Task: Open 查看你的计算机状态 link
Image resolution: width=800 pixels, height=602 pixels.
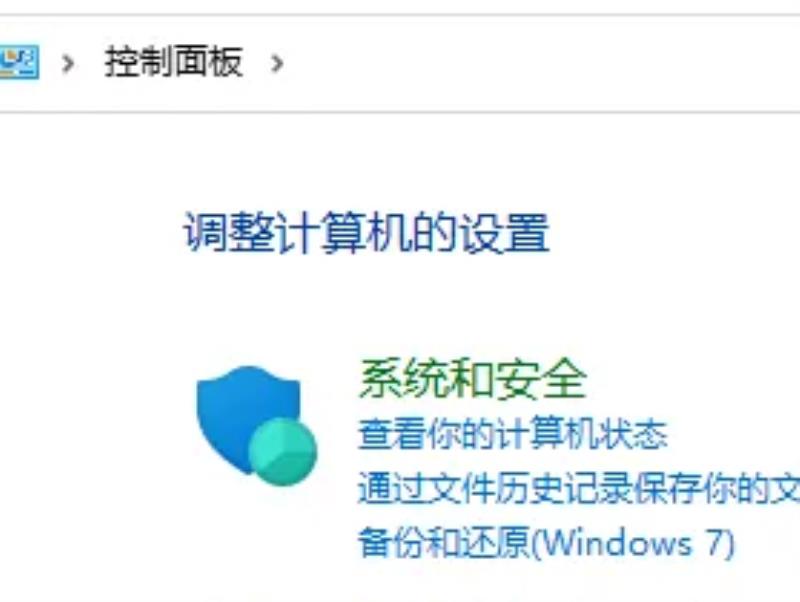Action: point(513,434)
